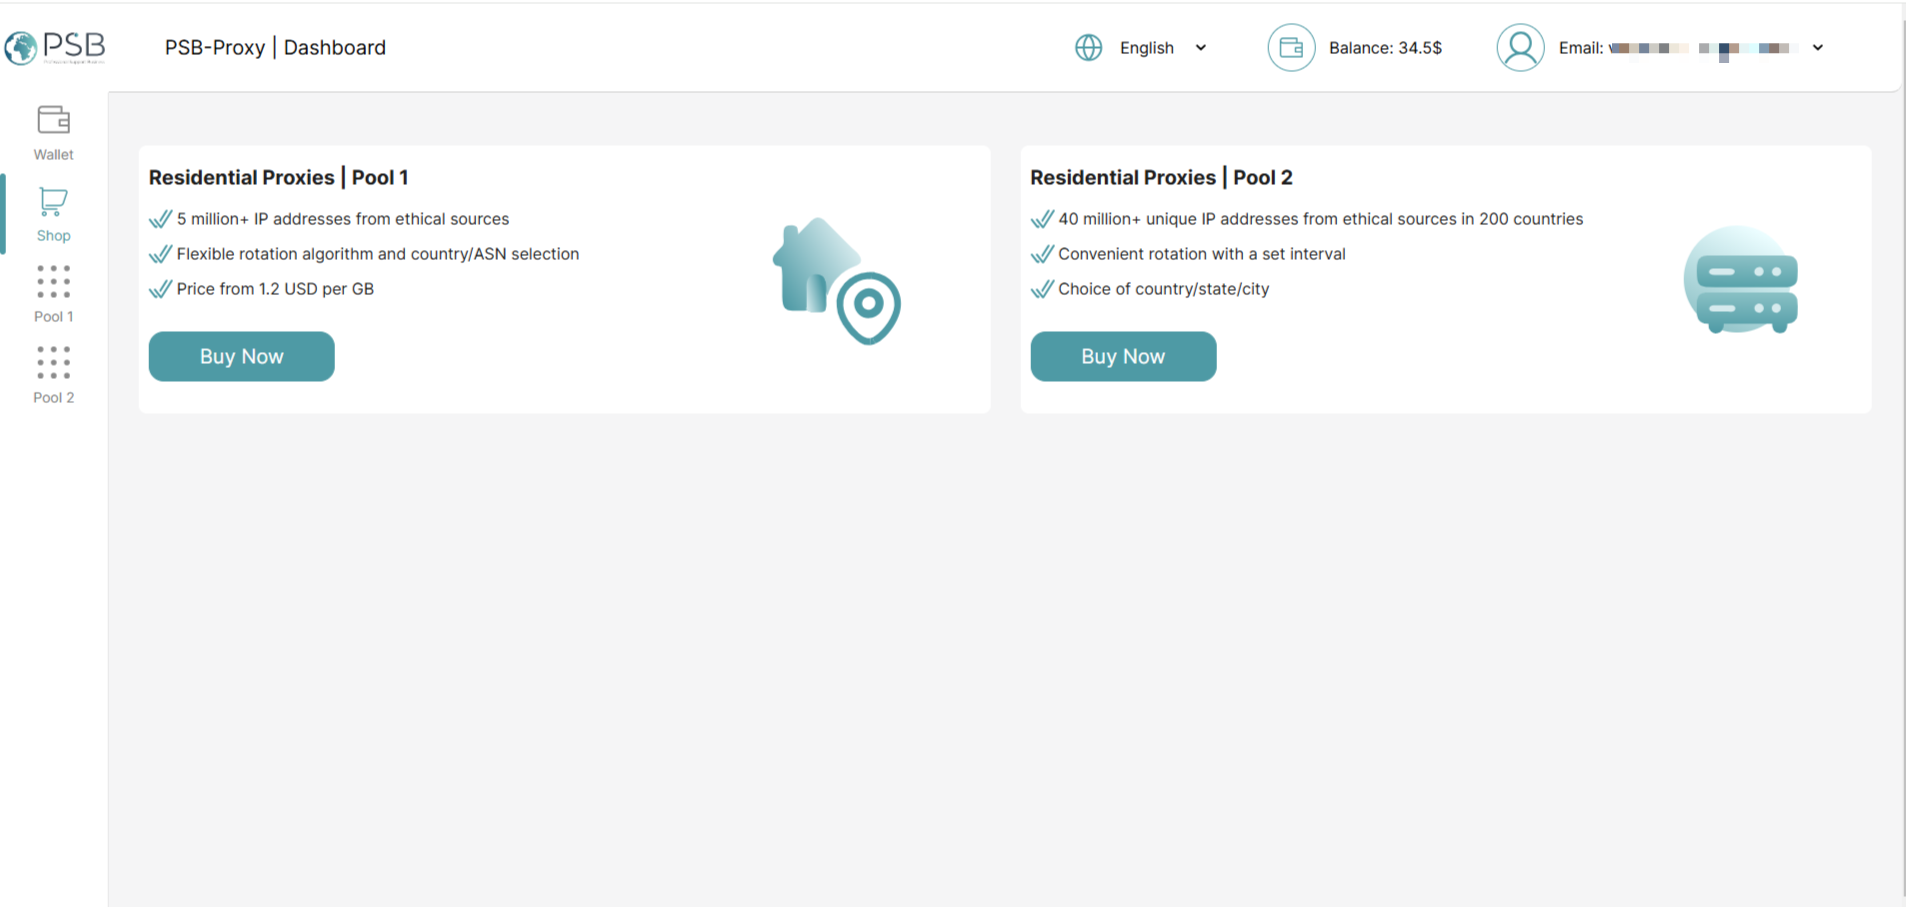Click the Residential Proxies | Pool 1 heading
Screen dimensions: 1906x907
pos(278,177)
